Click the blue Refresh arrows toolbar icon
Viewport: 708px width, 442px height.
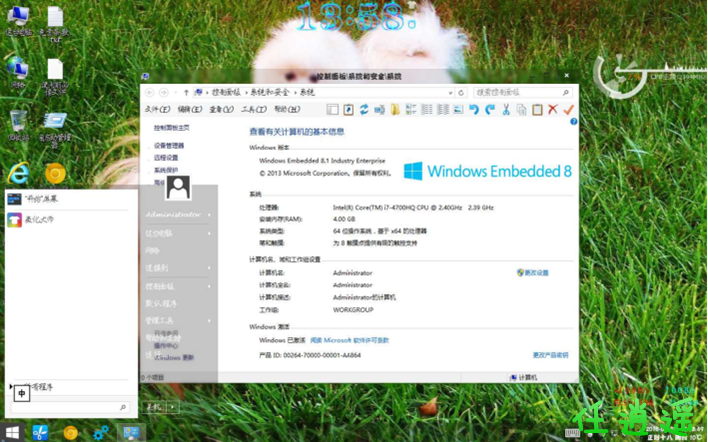364,109
